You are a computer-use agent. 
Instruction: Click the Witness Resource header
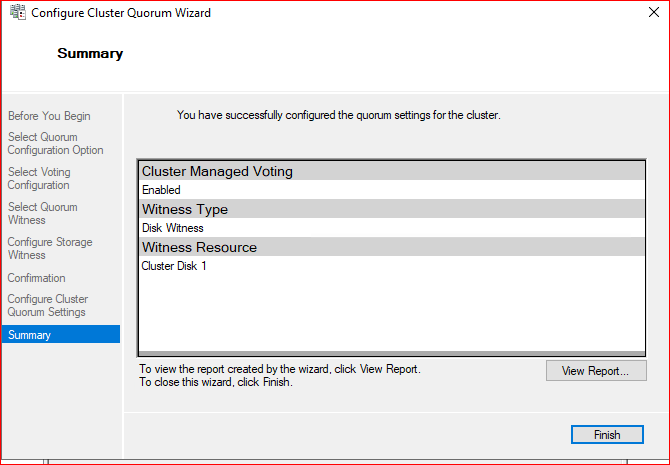point(391,247)
